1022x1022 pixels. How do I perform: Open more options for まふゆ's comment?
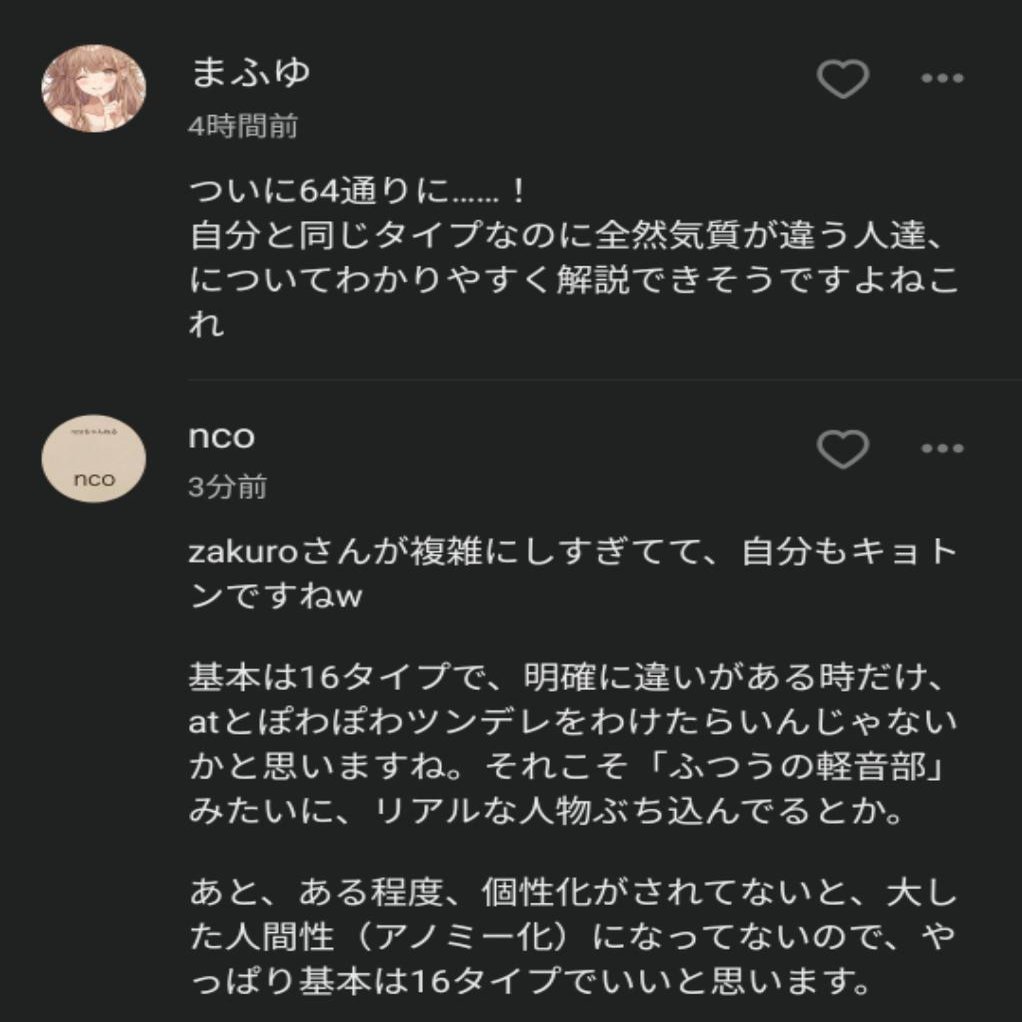coord(941,79)
